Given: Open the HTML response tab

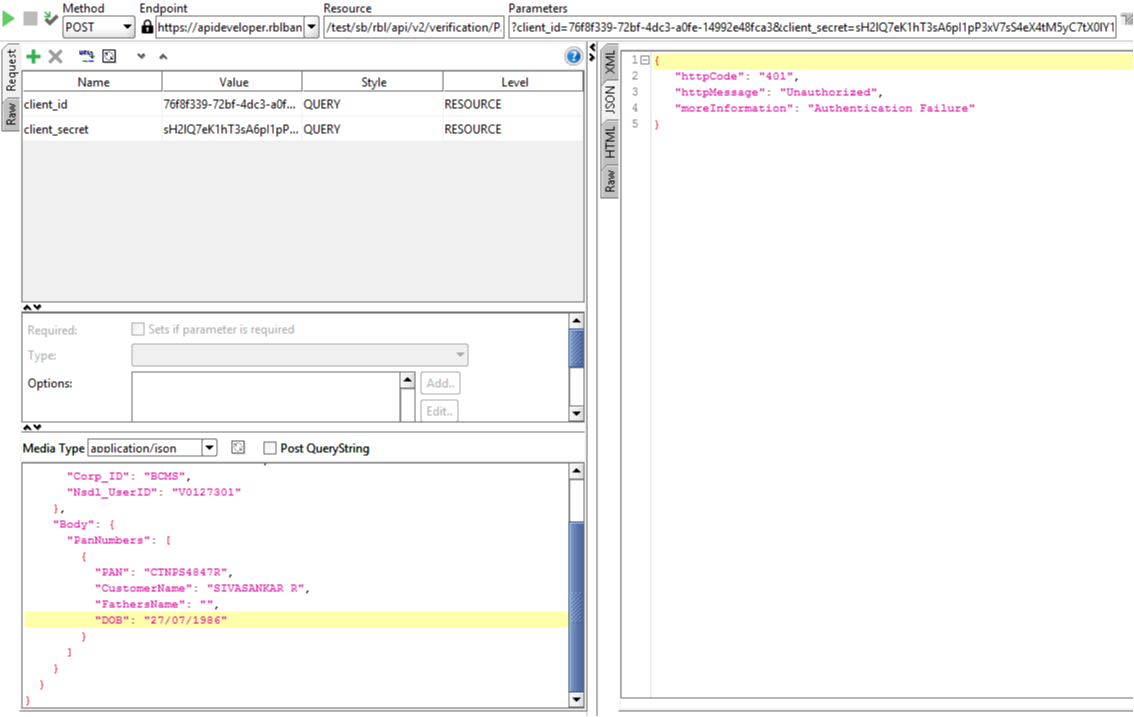Looking at the screenshot, I should (610, 142).
